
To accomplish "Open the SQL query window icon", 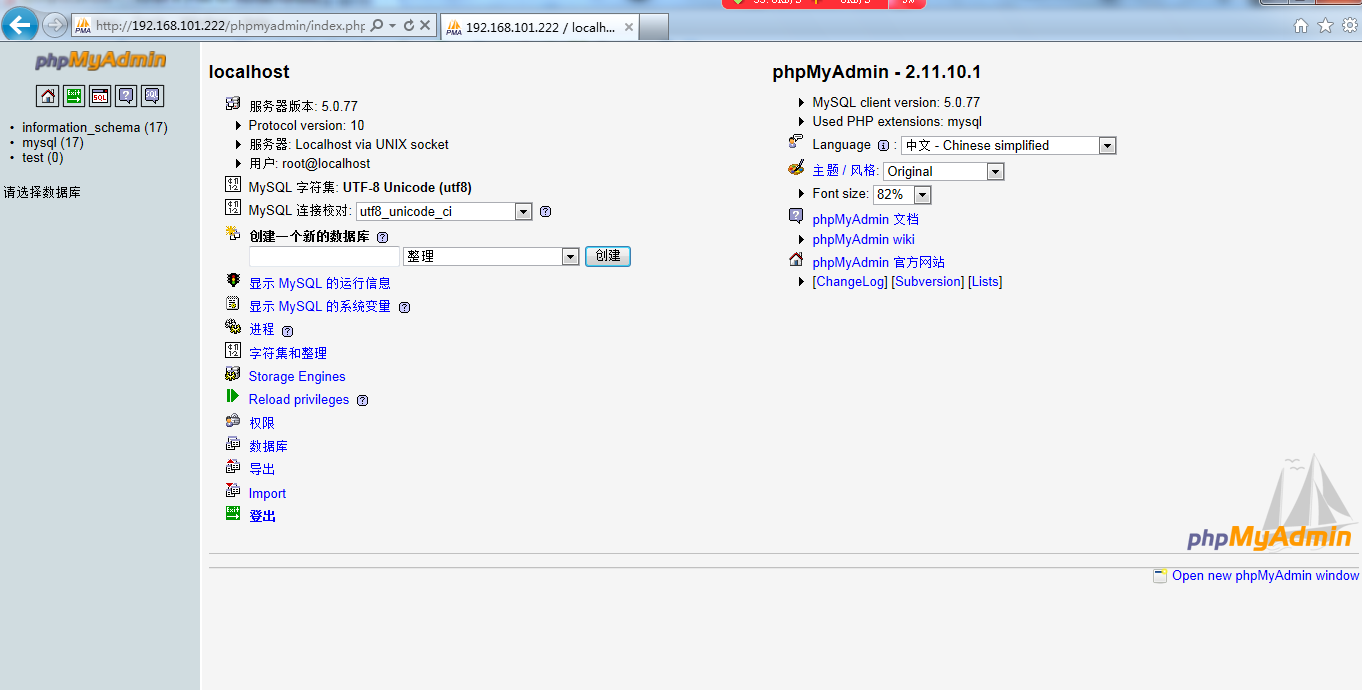I will click(x=100, y=96).
